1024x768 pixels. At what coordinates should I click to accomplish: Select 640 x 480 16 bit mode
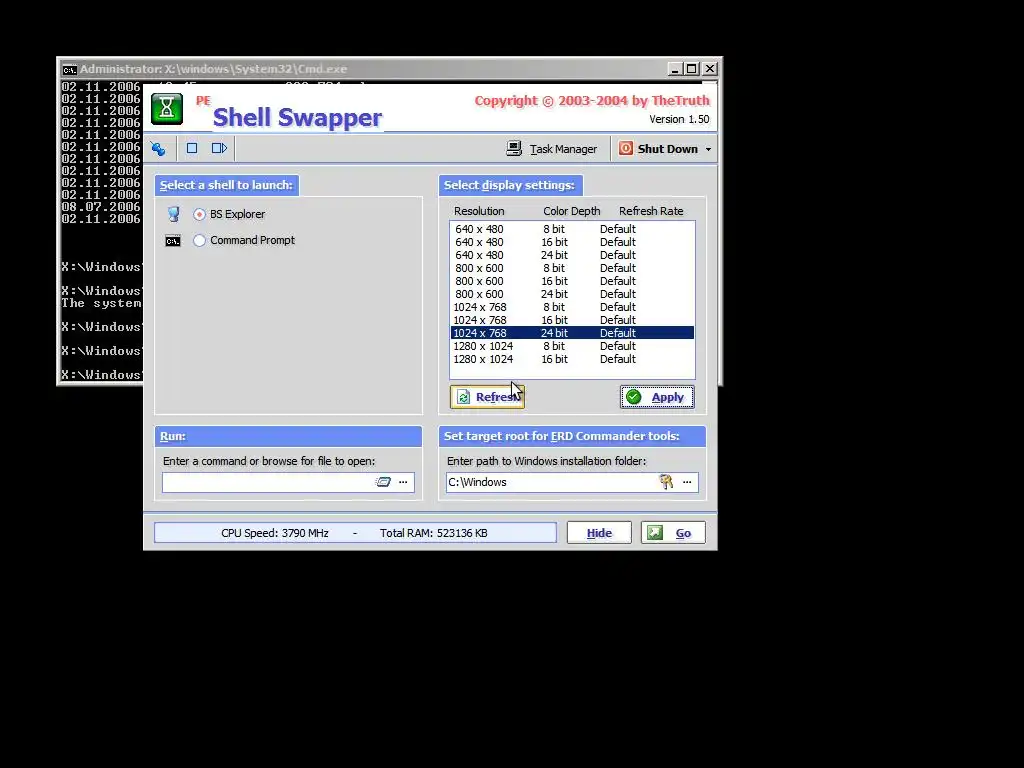(572, 242)
